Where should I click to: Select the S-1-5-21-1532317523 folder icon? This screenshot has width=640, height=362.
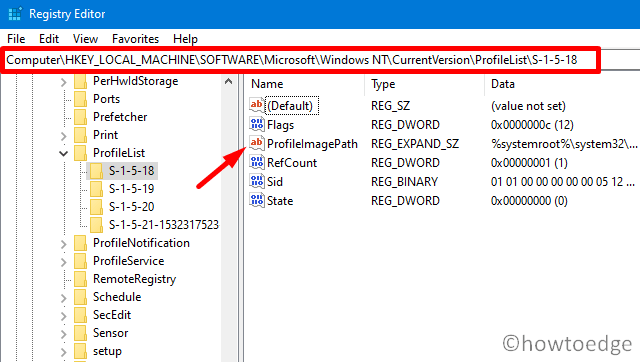point(96,225)
